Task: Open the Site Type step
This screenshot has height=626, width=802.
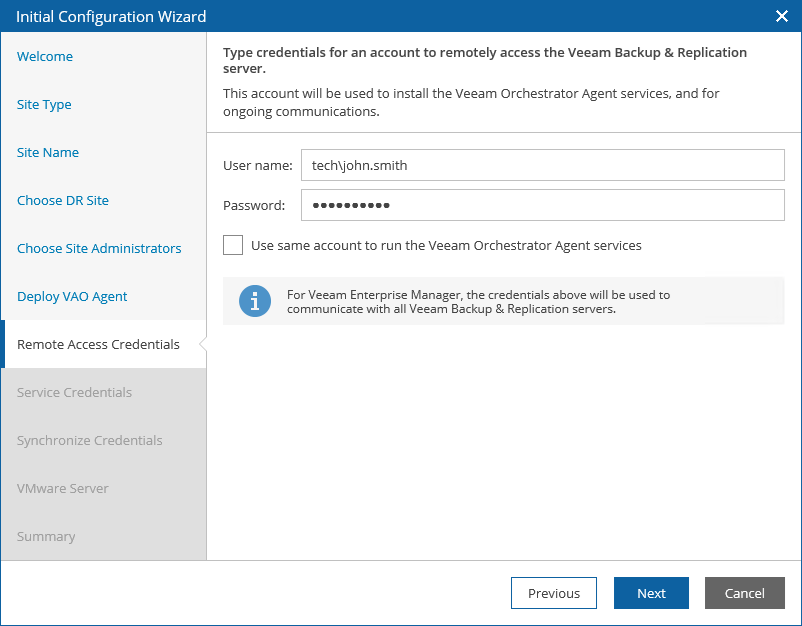Action: click(x=44, y=104)
